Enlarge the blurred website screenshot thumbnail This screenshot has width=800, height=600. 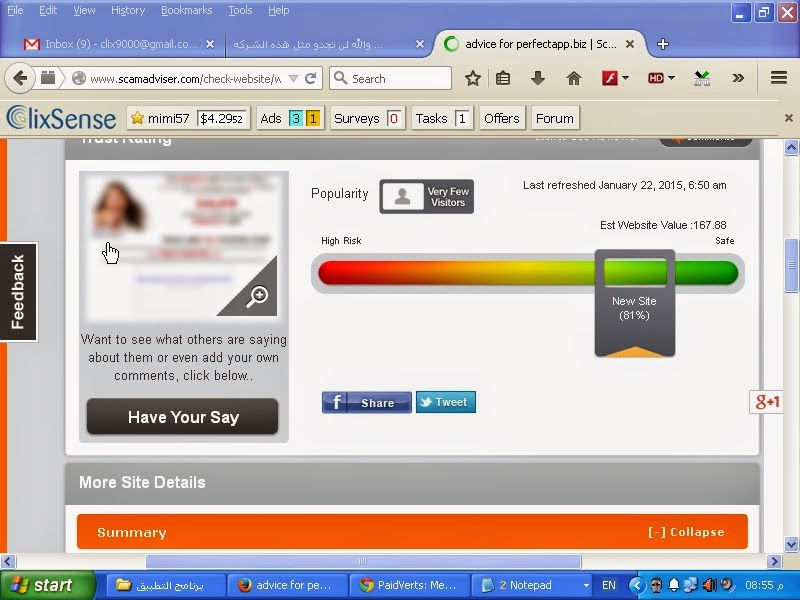[x=184, y=246]
